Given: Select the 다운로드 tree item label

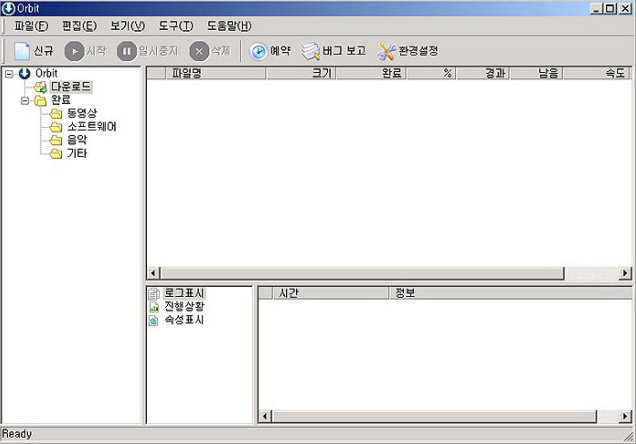Looking at the screenshot, I should pos(71,87).
